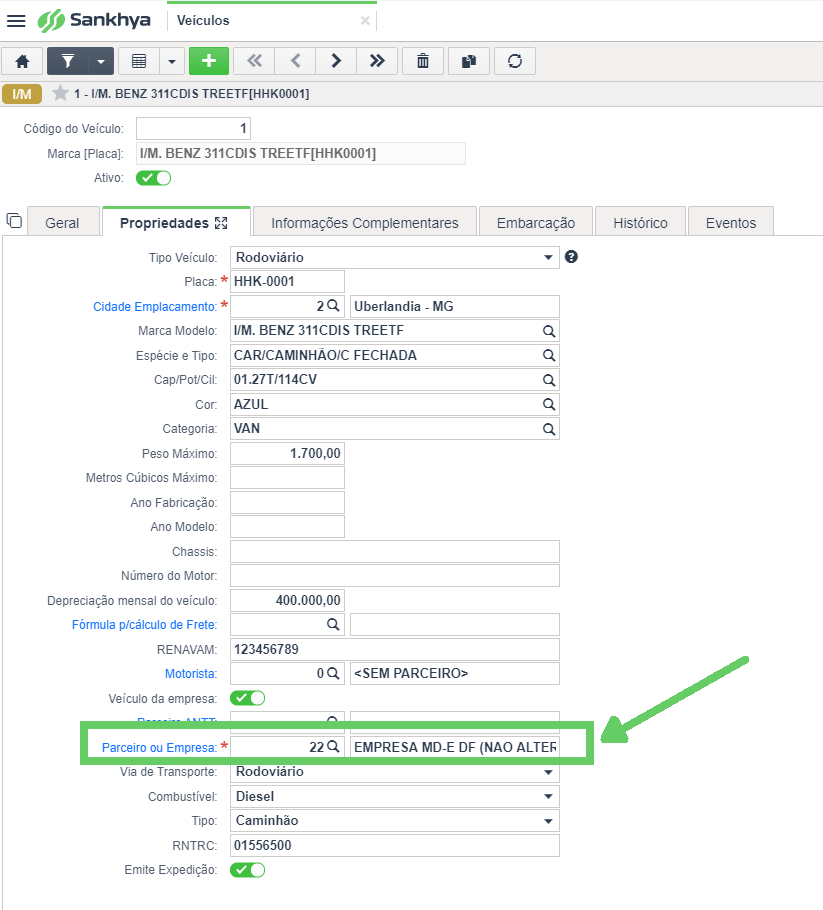
Task: Add a new vehicle record
Action: [x=209, y=61]
